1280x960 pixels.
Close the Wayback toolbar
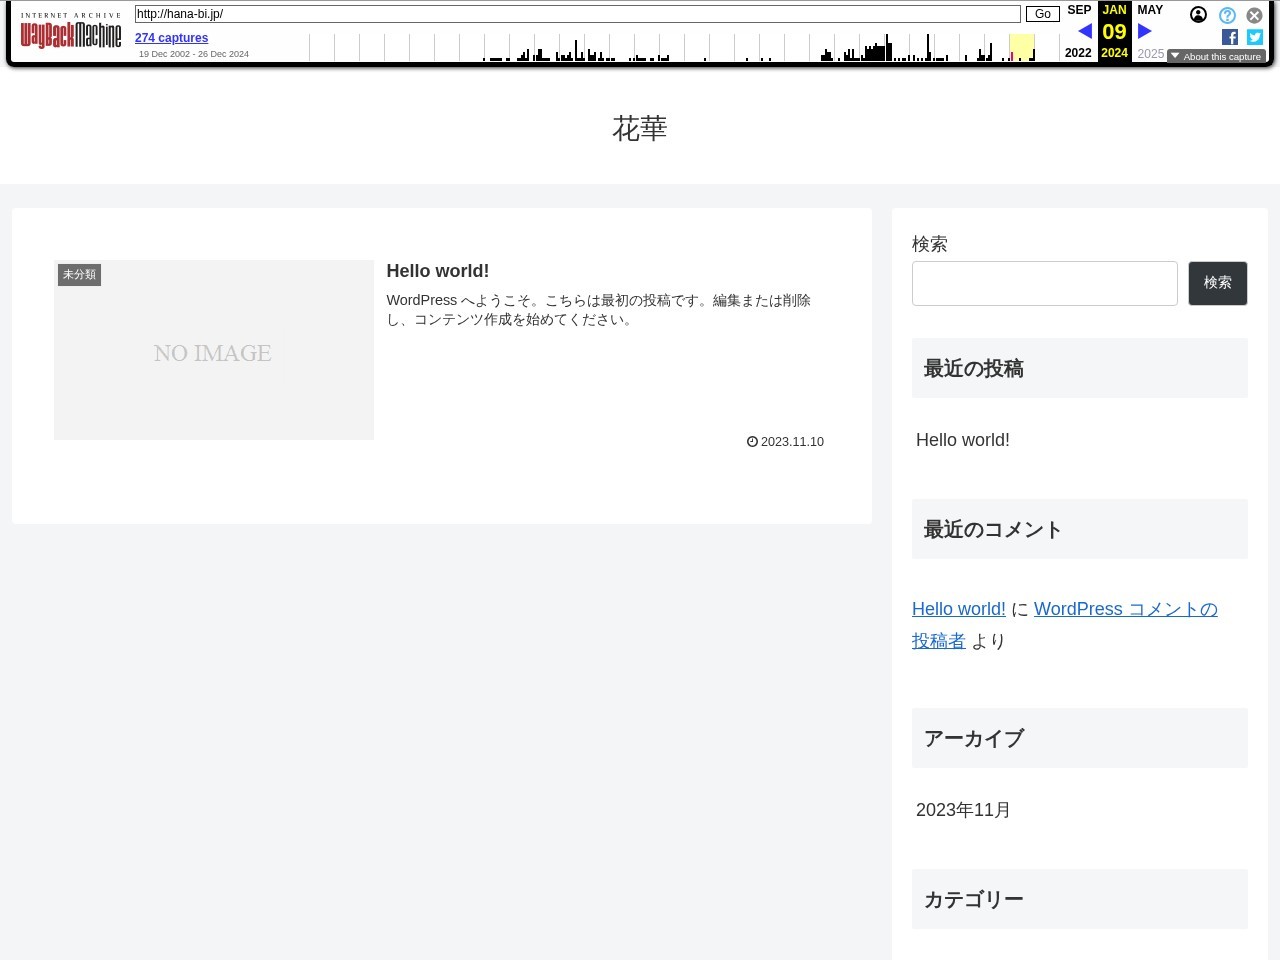(1254, 15)
